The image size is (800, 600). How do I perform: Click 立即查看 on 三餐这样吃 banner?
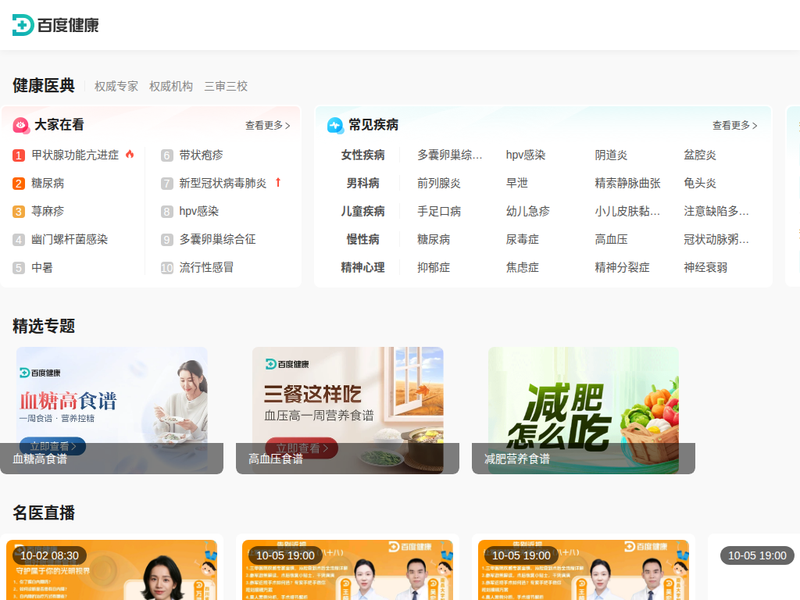click(x=302, y=448)
